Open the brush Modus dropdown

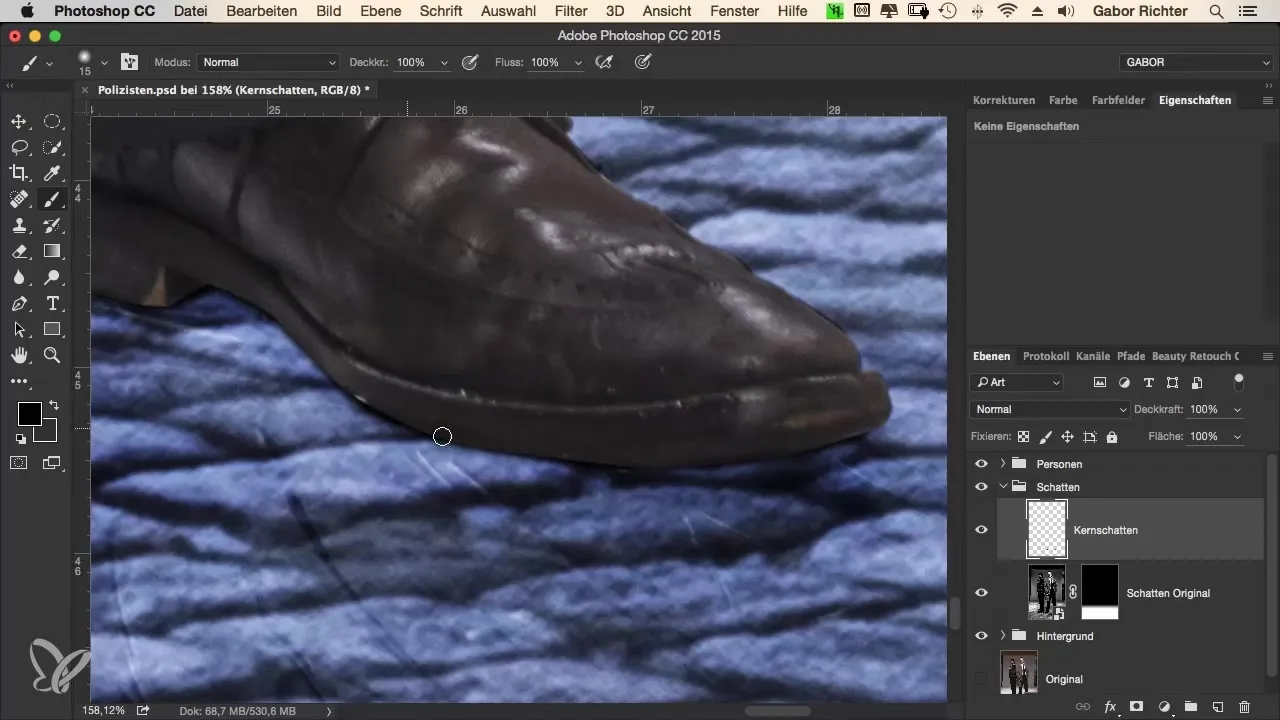268,62
